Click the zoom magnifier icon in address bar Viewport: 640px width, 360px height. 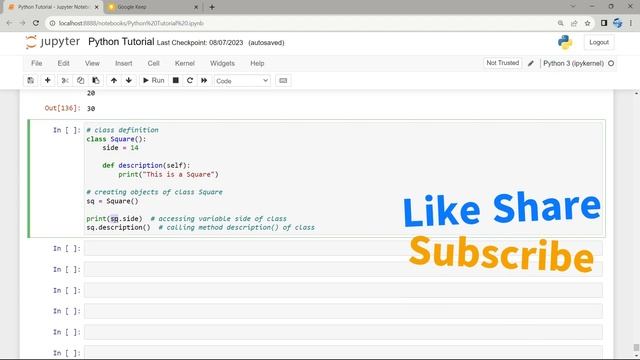(x=560, y=23)
